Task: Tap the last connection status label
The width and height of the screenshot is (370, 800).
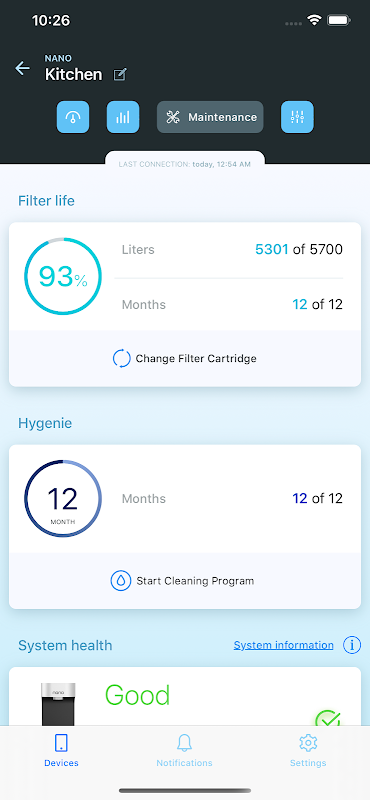Action: [x=185, y=164]
